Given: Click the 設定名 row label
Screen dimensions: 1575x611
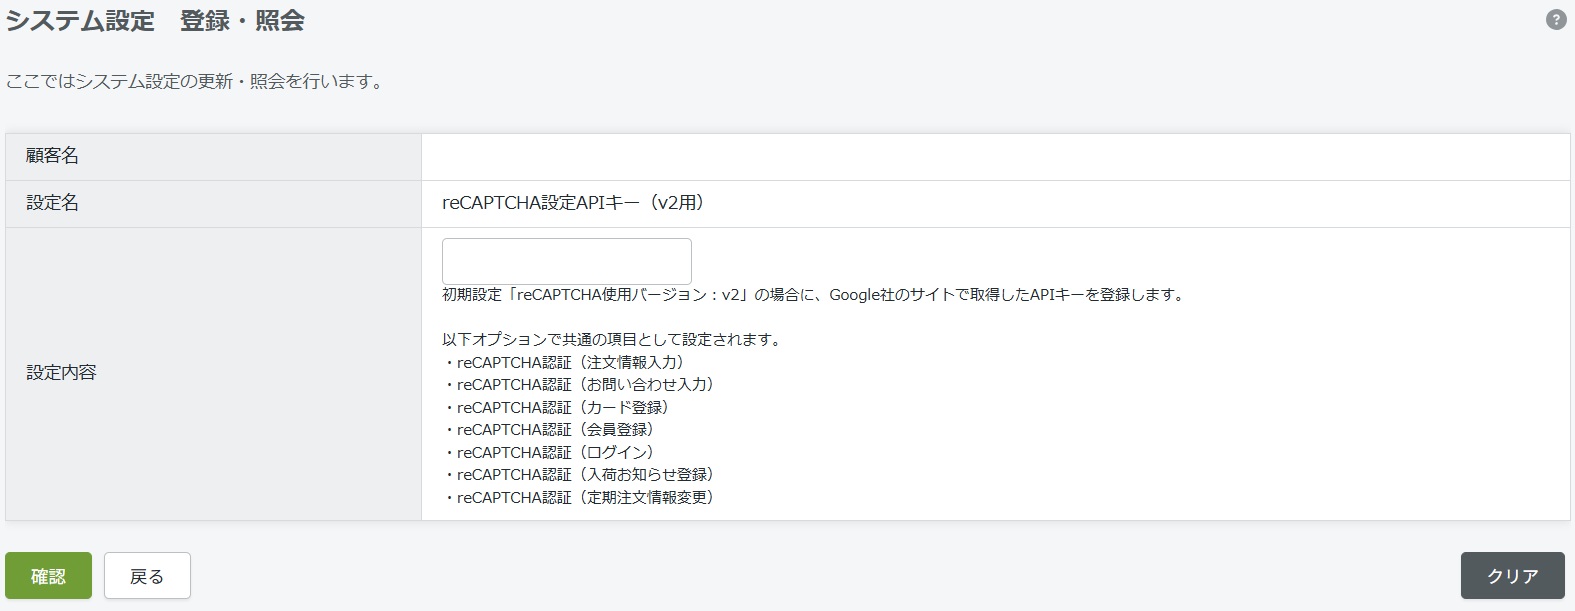Looking at the screenshot, I should click(52, 203).
